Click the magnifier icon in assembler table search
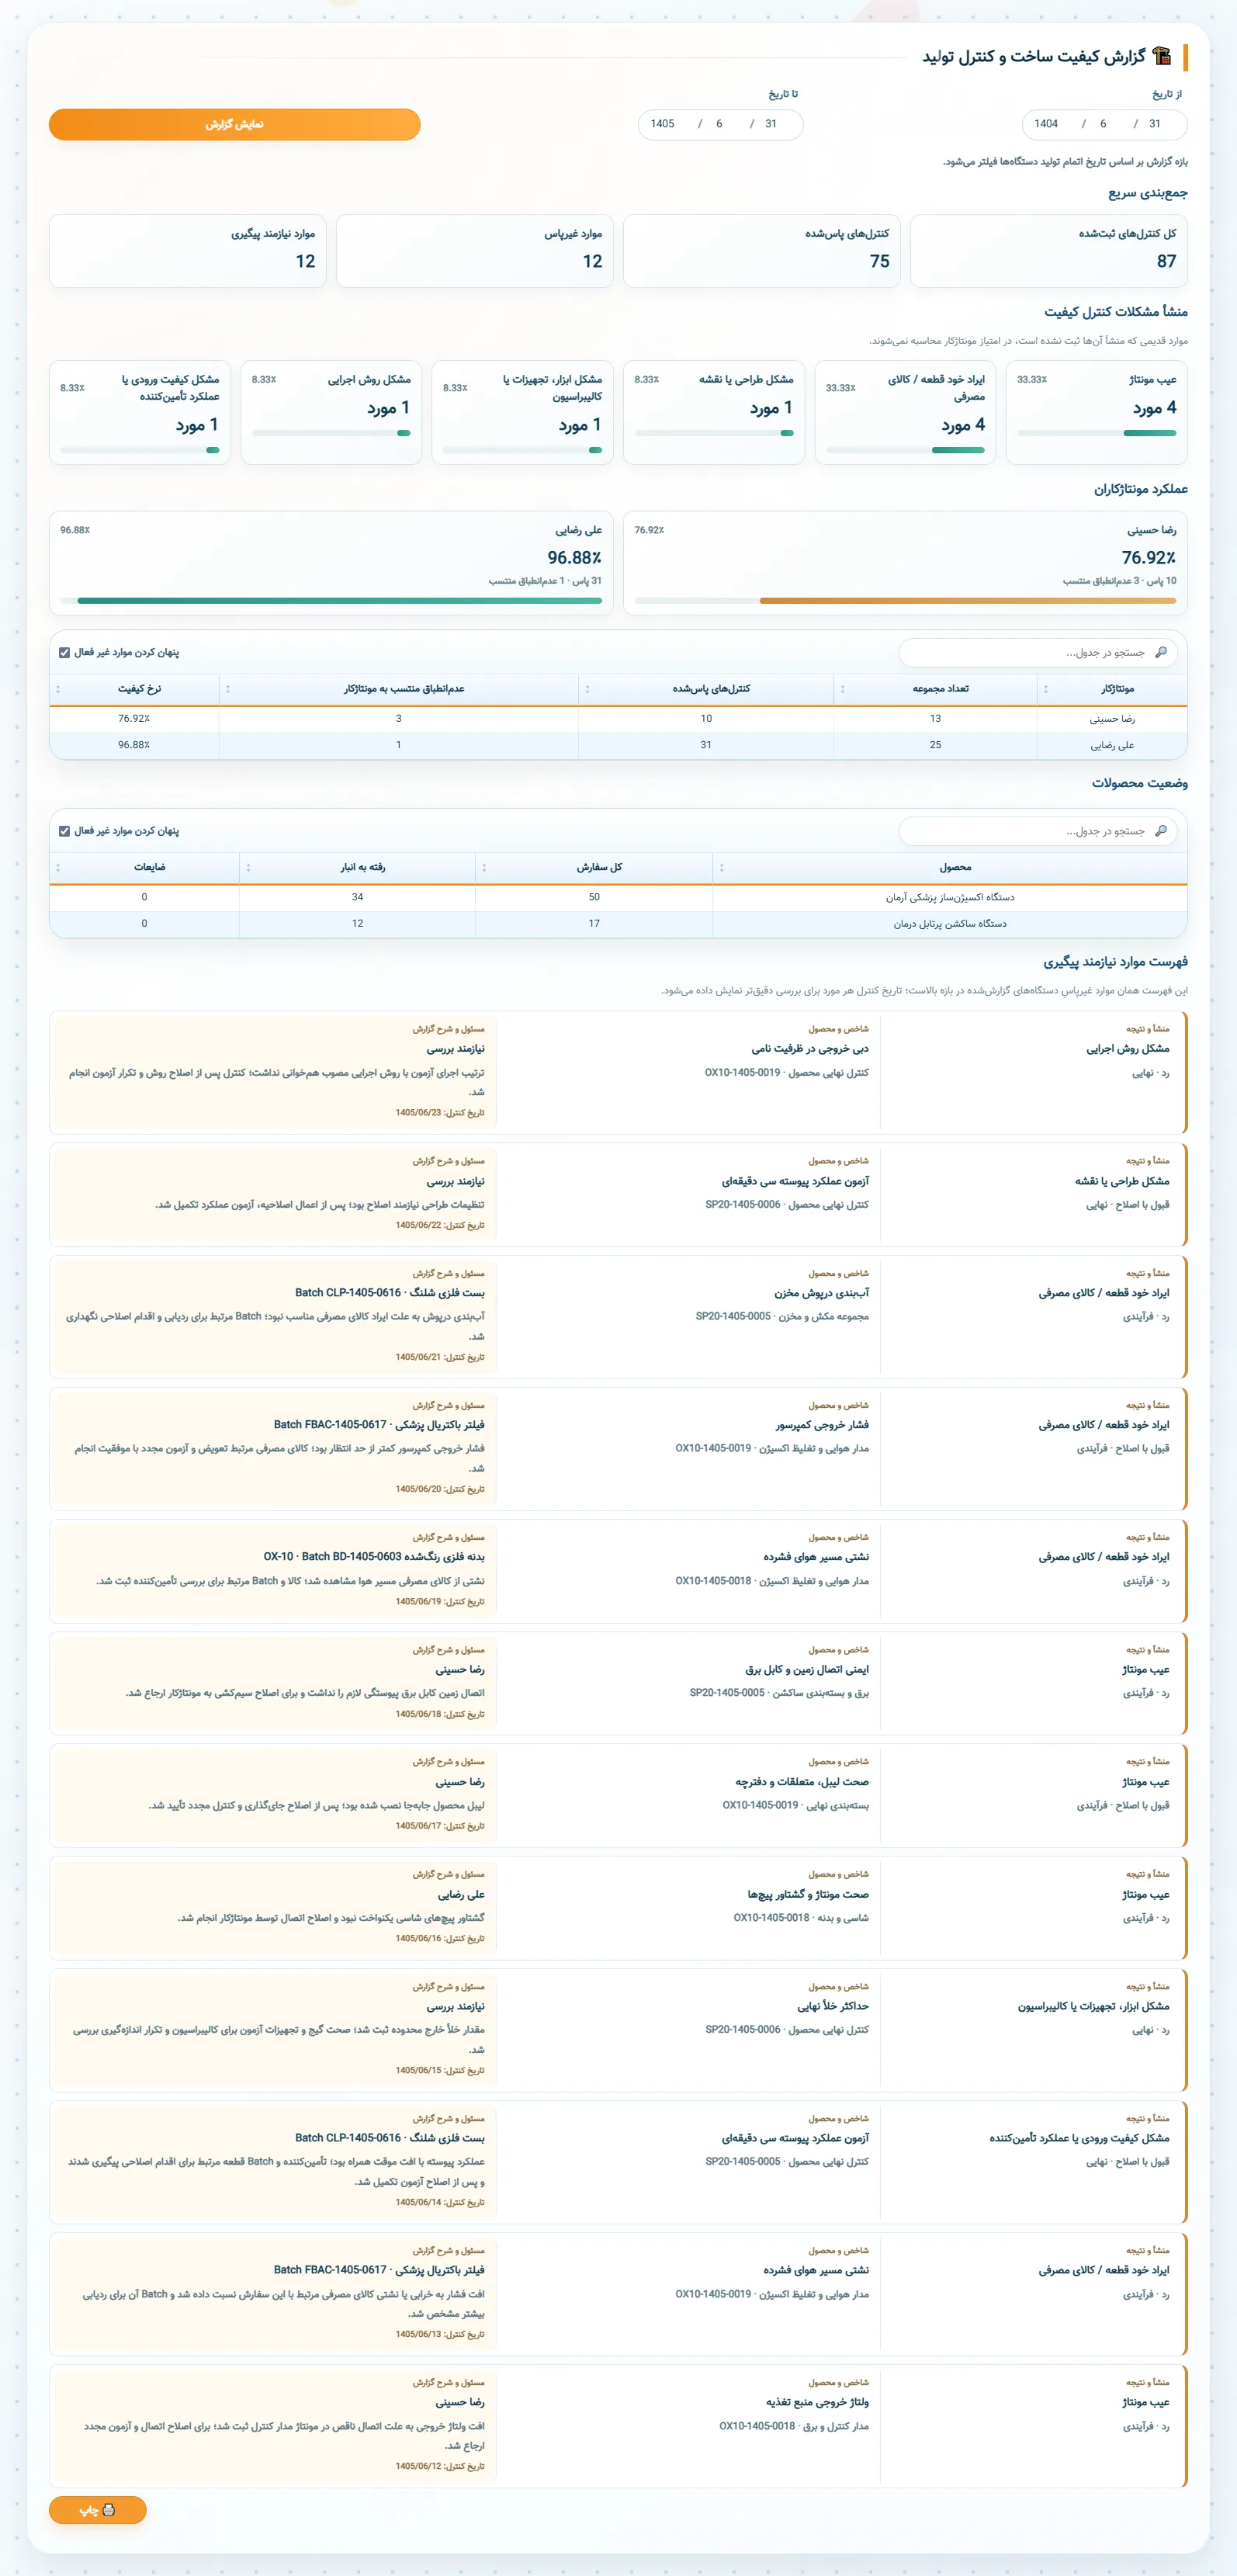This screenshot has width=1237, height=2576. click(1161, 652)
